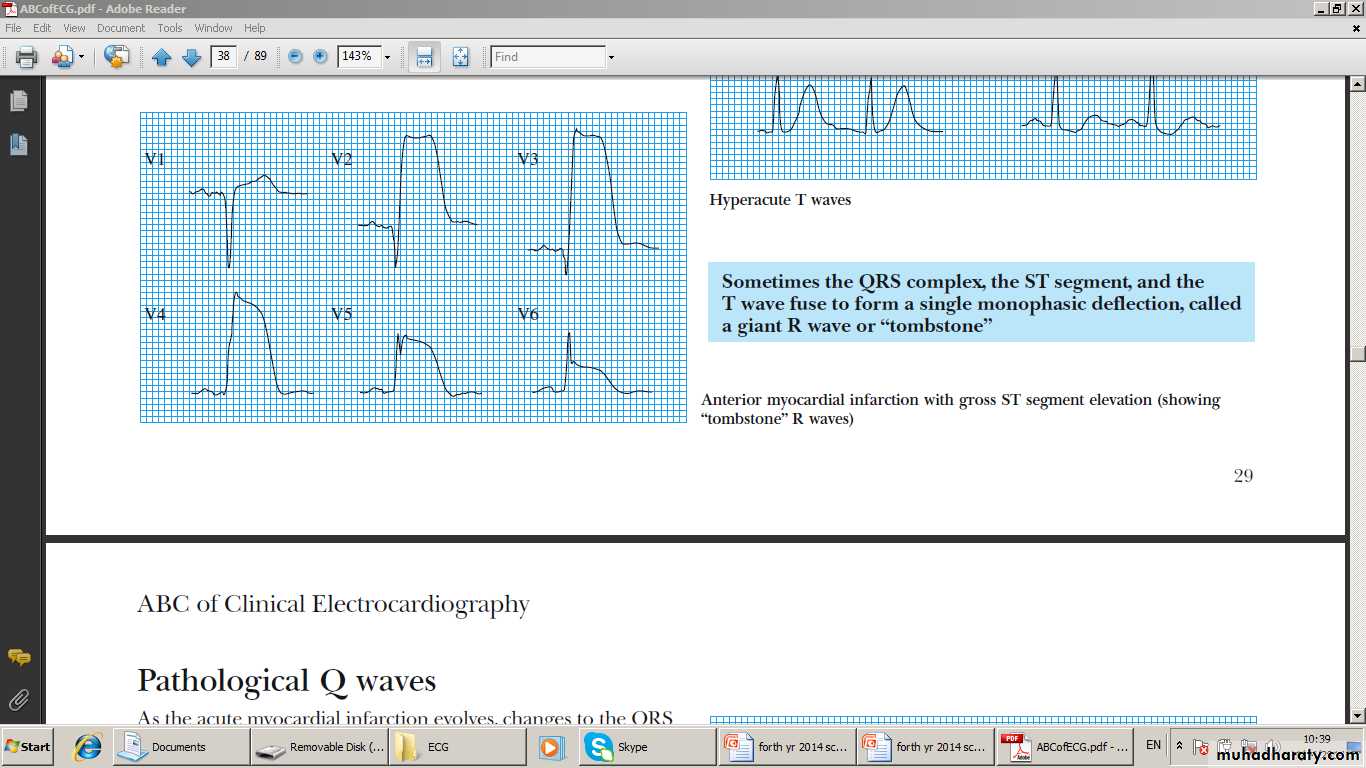Click the page number field showing 38
This screenshot has width=1366, height=768.
tap(223, 56)
